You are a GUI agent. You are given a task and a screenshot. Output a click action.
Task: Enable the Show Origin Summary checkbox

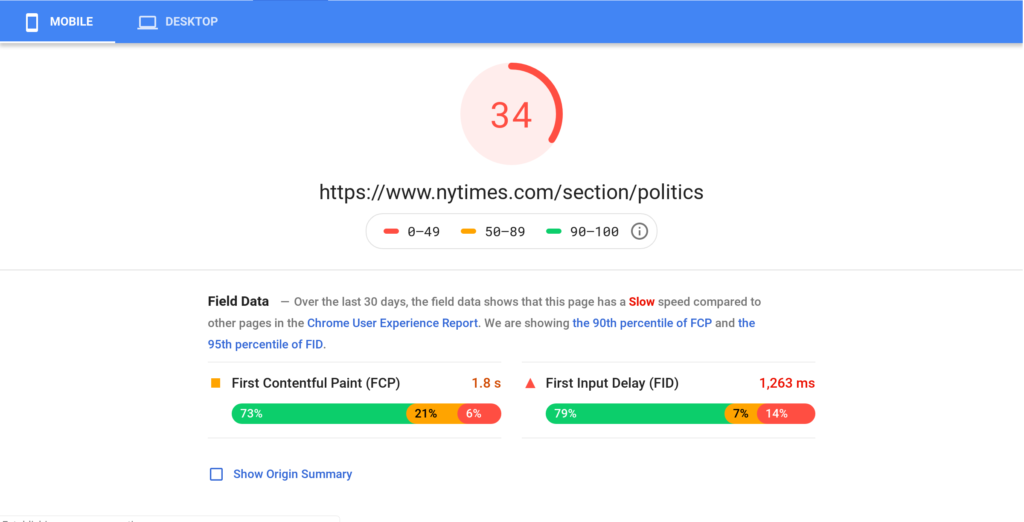click(x=216, y=474)
